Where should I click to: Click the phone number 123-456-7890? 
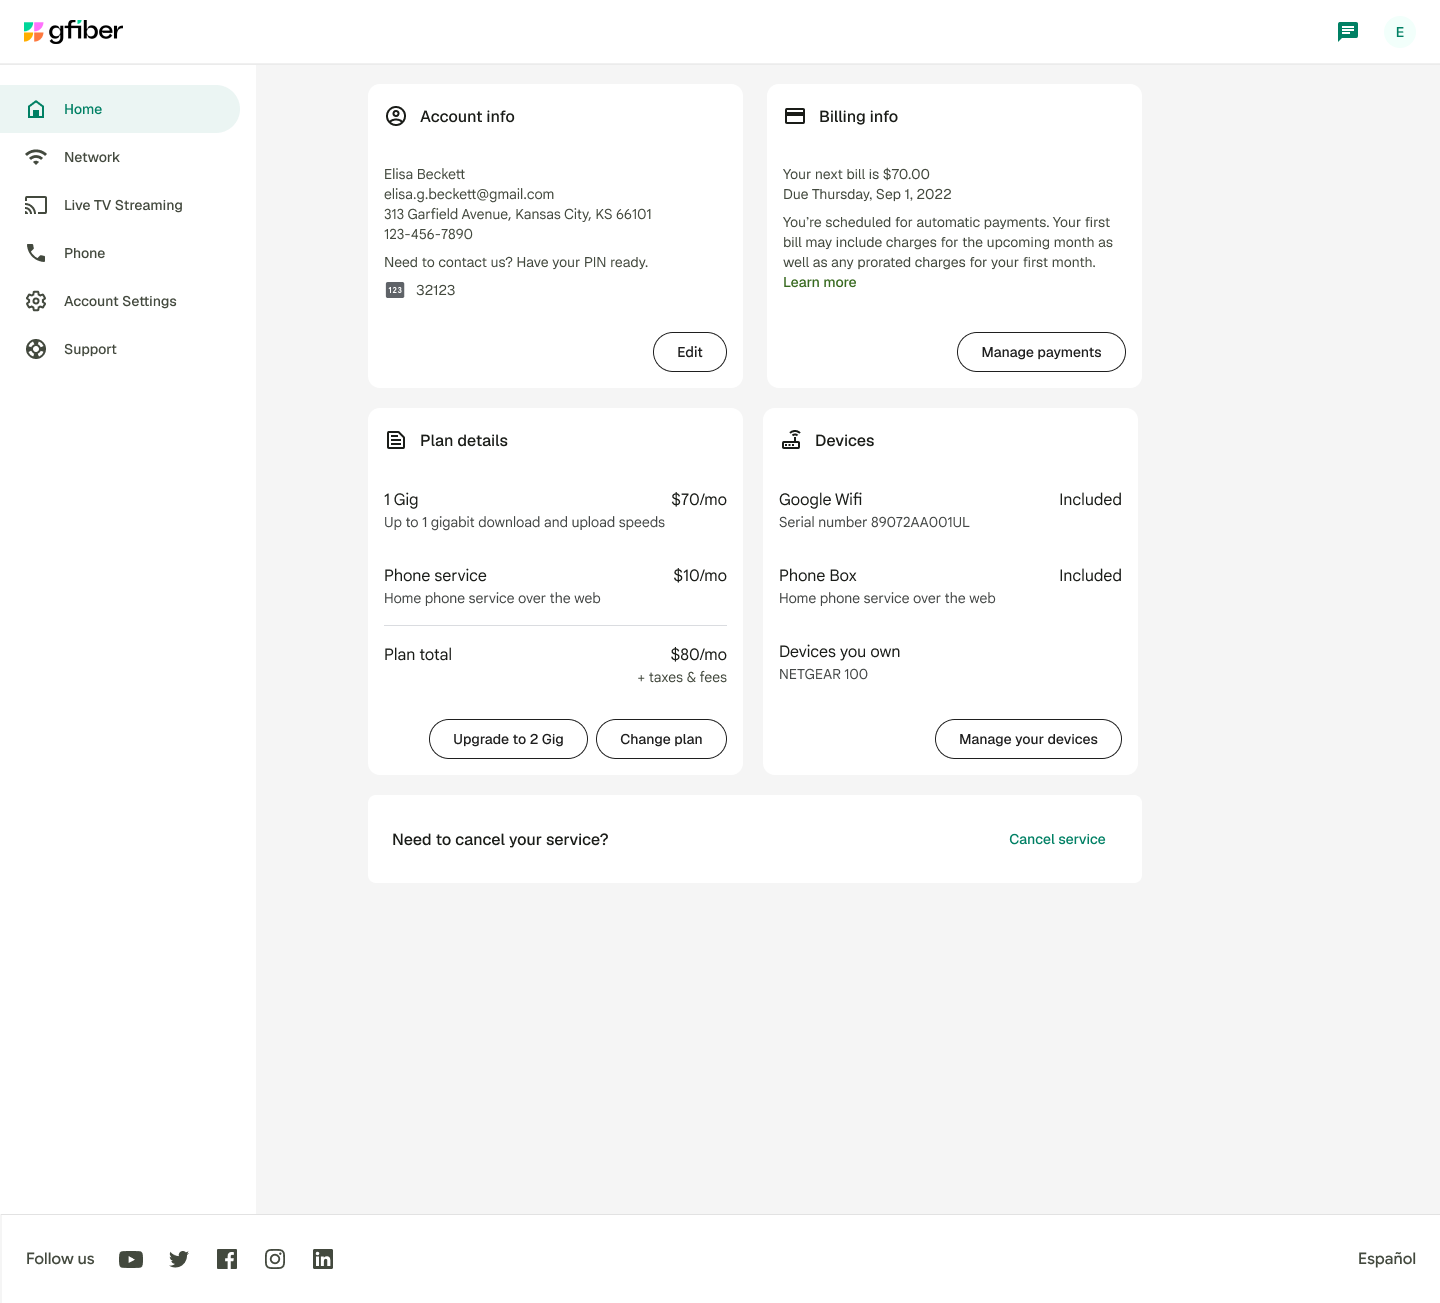[x=428, y=234]
